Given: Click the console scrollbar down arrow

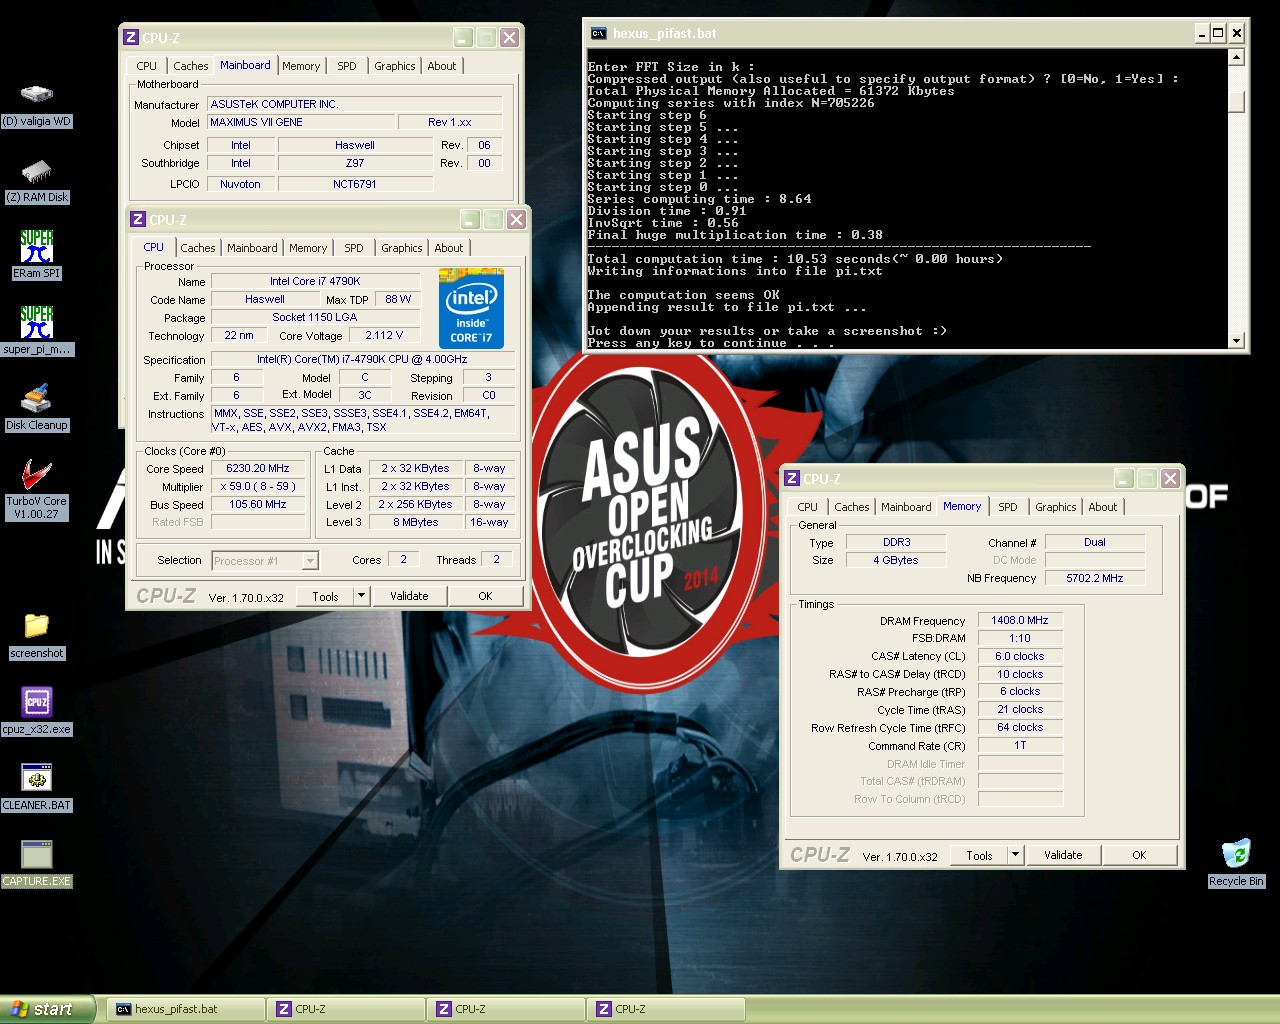Looking at the screenshot, I should 1236,340.
